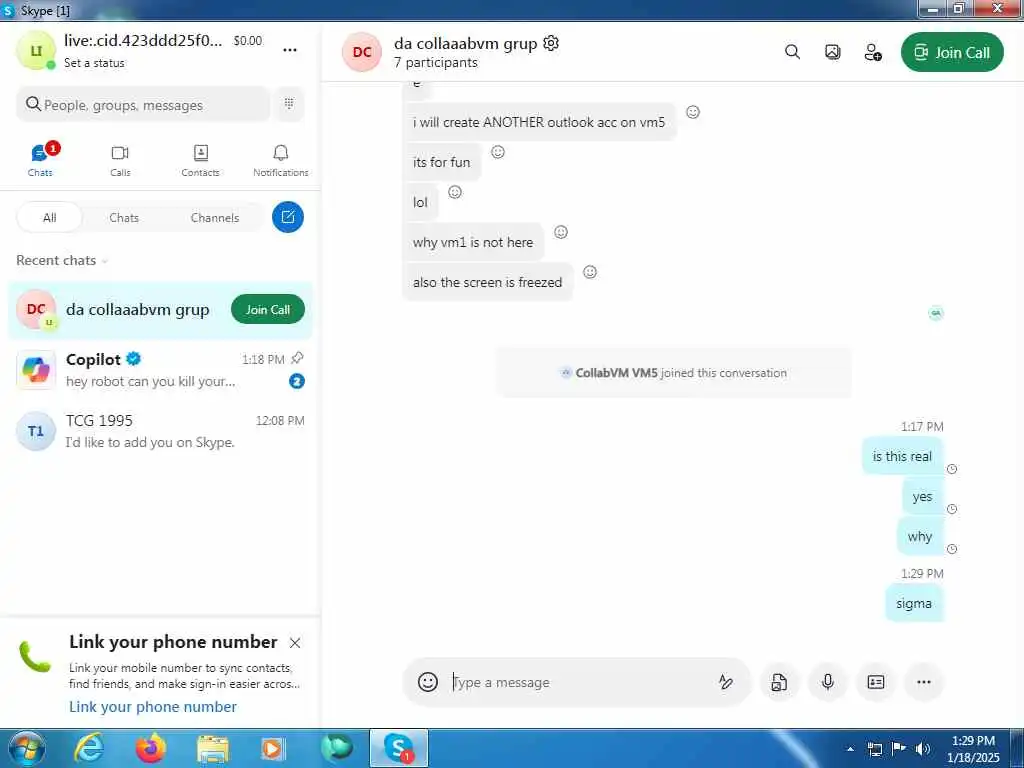This screenshot has height=768, width=1024.
Task: Select the Channels filter
Action: click(215, 217)
